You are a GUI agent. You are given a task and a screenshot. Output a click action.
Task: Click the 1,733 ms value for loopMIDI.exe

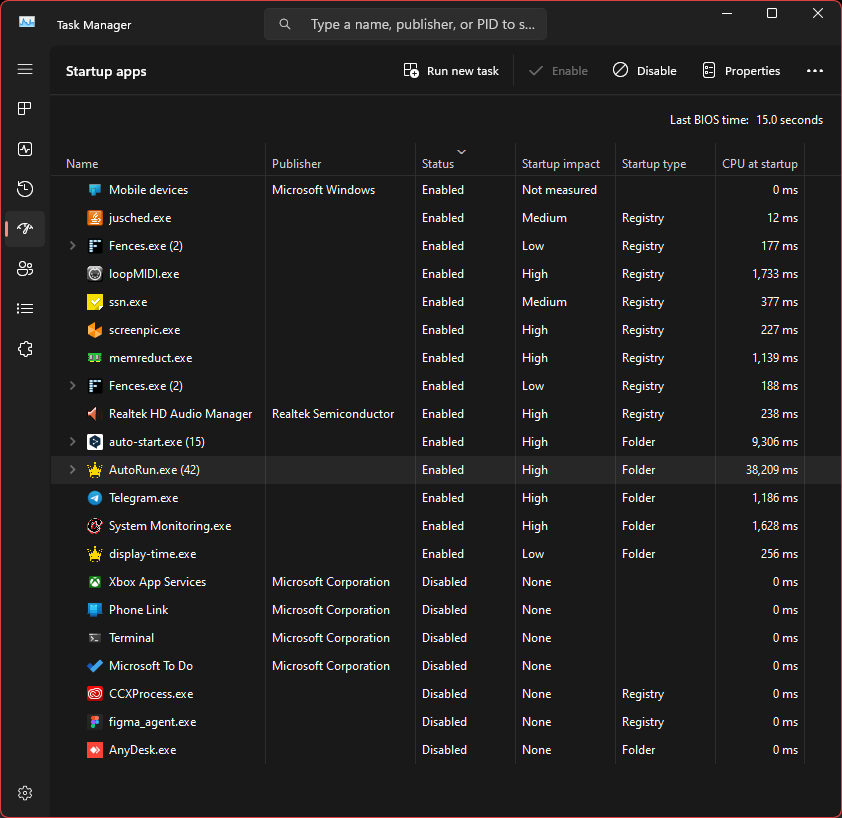(774, 274)
